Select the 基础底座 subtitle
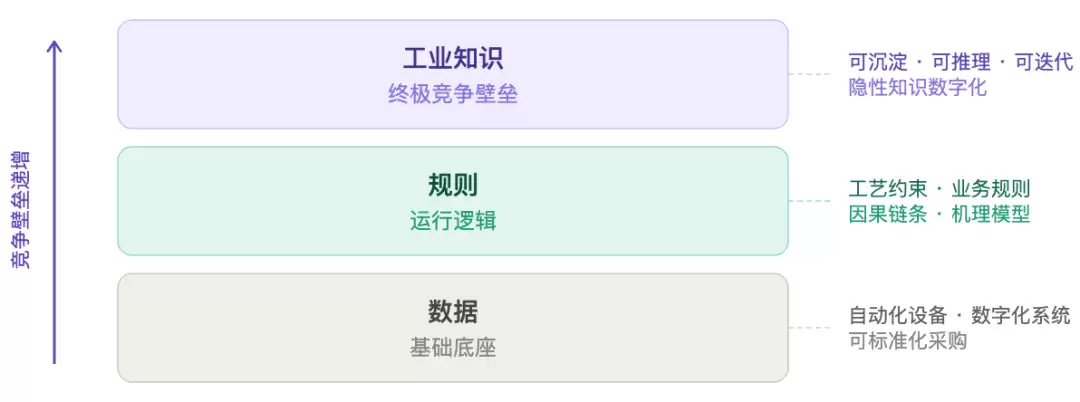 (453, 348)
